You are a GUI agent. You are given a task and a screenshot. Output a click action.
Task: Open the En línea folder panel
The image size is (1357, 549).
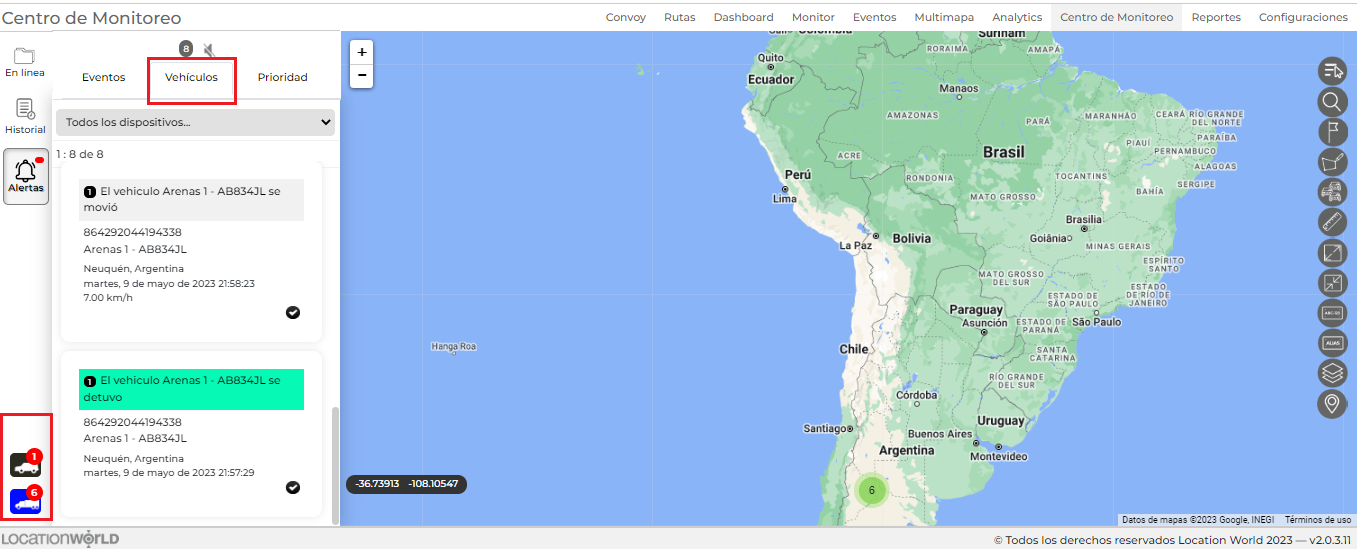(25, 62)
